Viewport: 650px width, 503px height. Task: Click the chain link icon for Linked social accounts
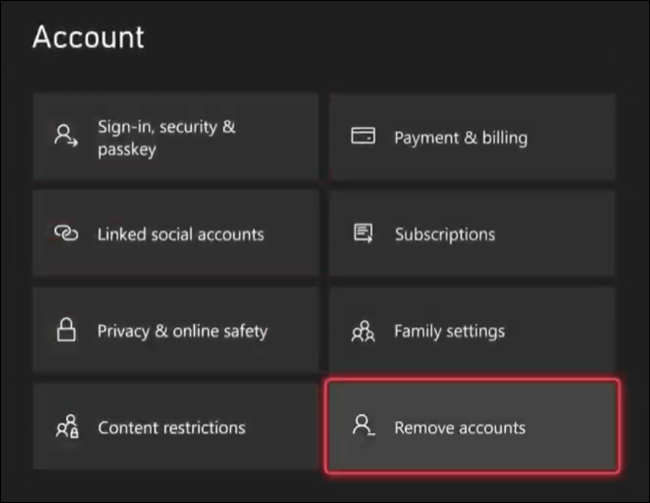65,234
